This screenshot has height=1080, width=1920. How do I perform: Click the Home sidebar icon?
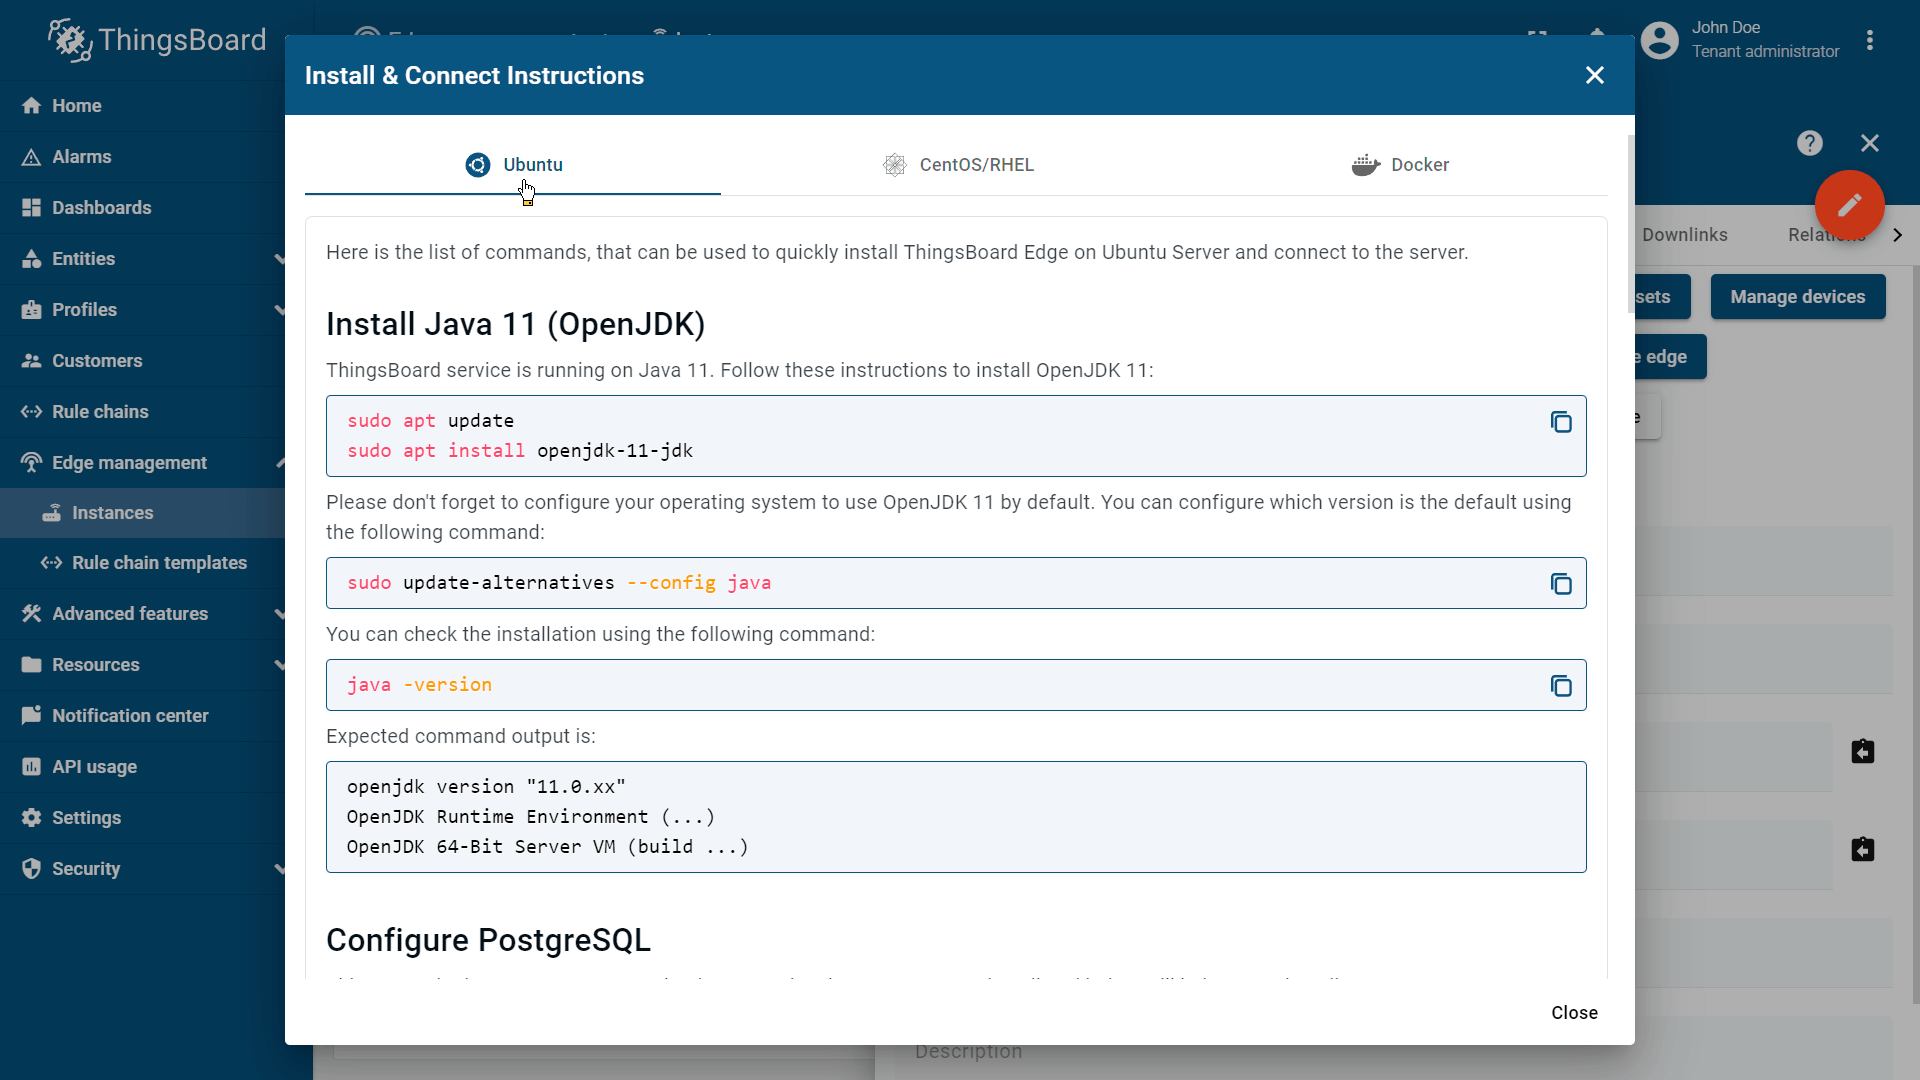click(31, 106)
